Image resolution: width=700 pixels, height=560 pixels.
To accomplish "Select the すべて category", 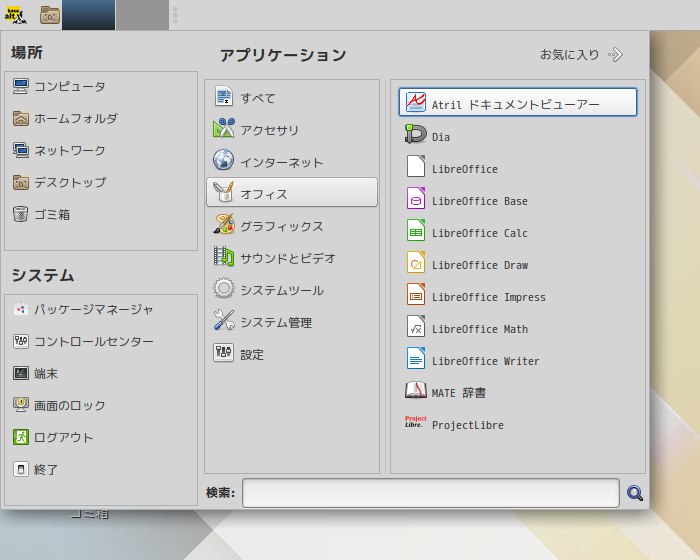I will 292,96.
